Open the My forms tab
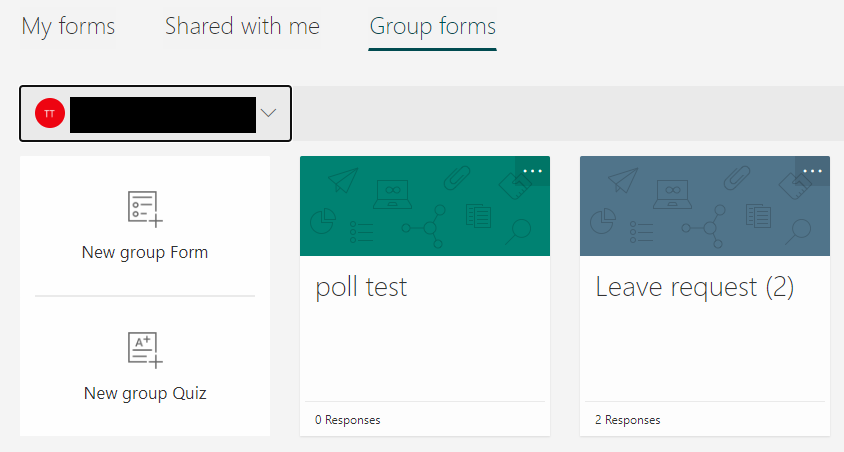The height and width of the screenshot is (452, 844). point(68,26)
